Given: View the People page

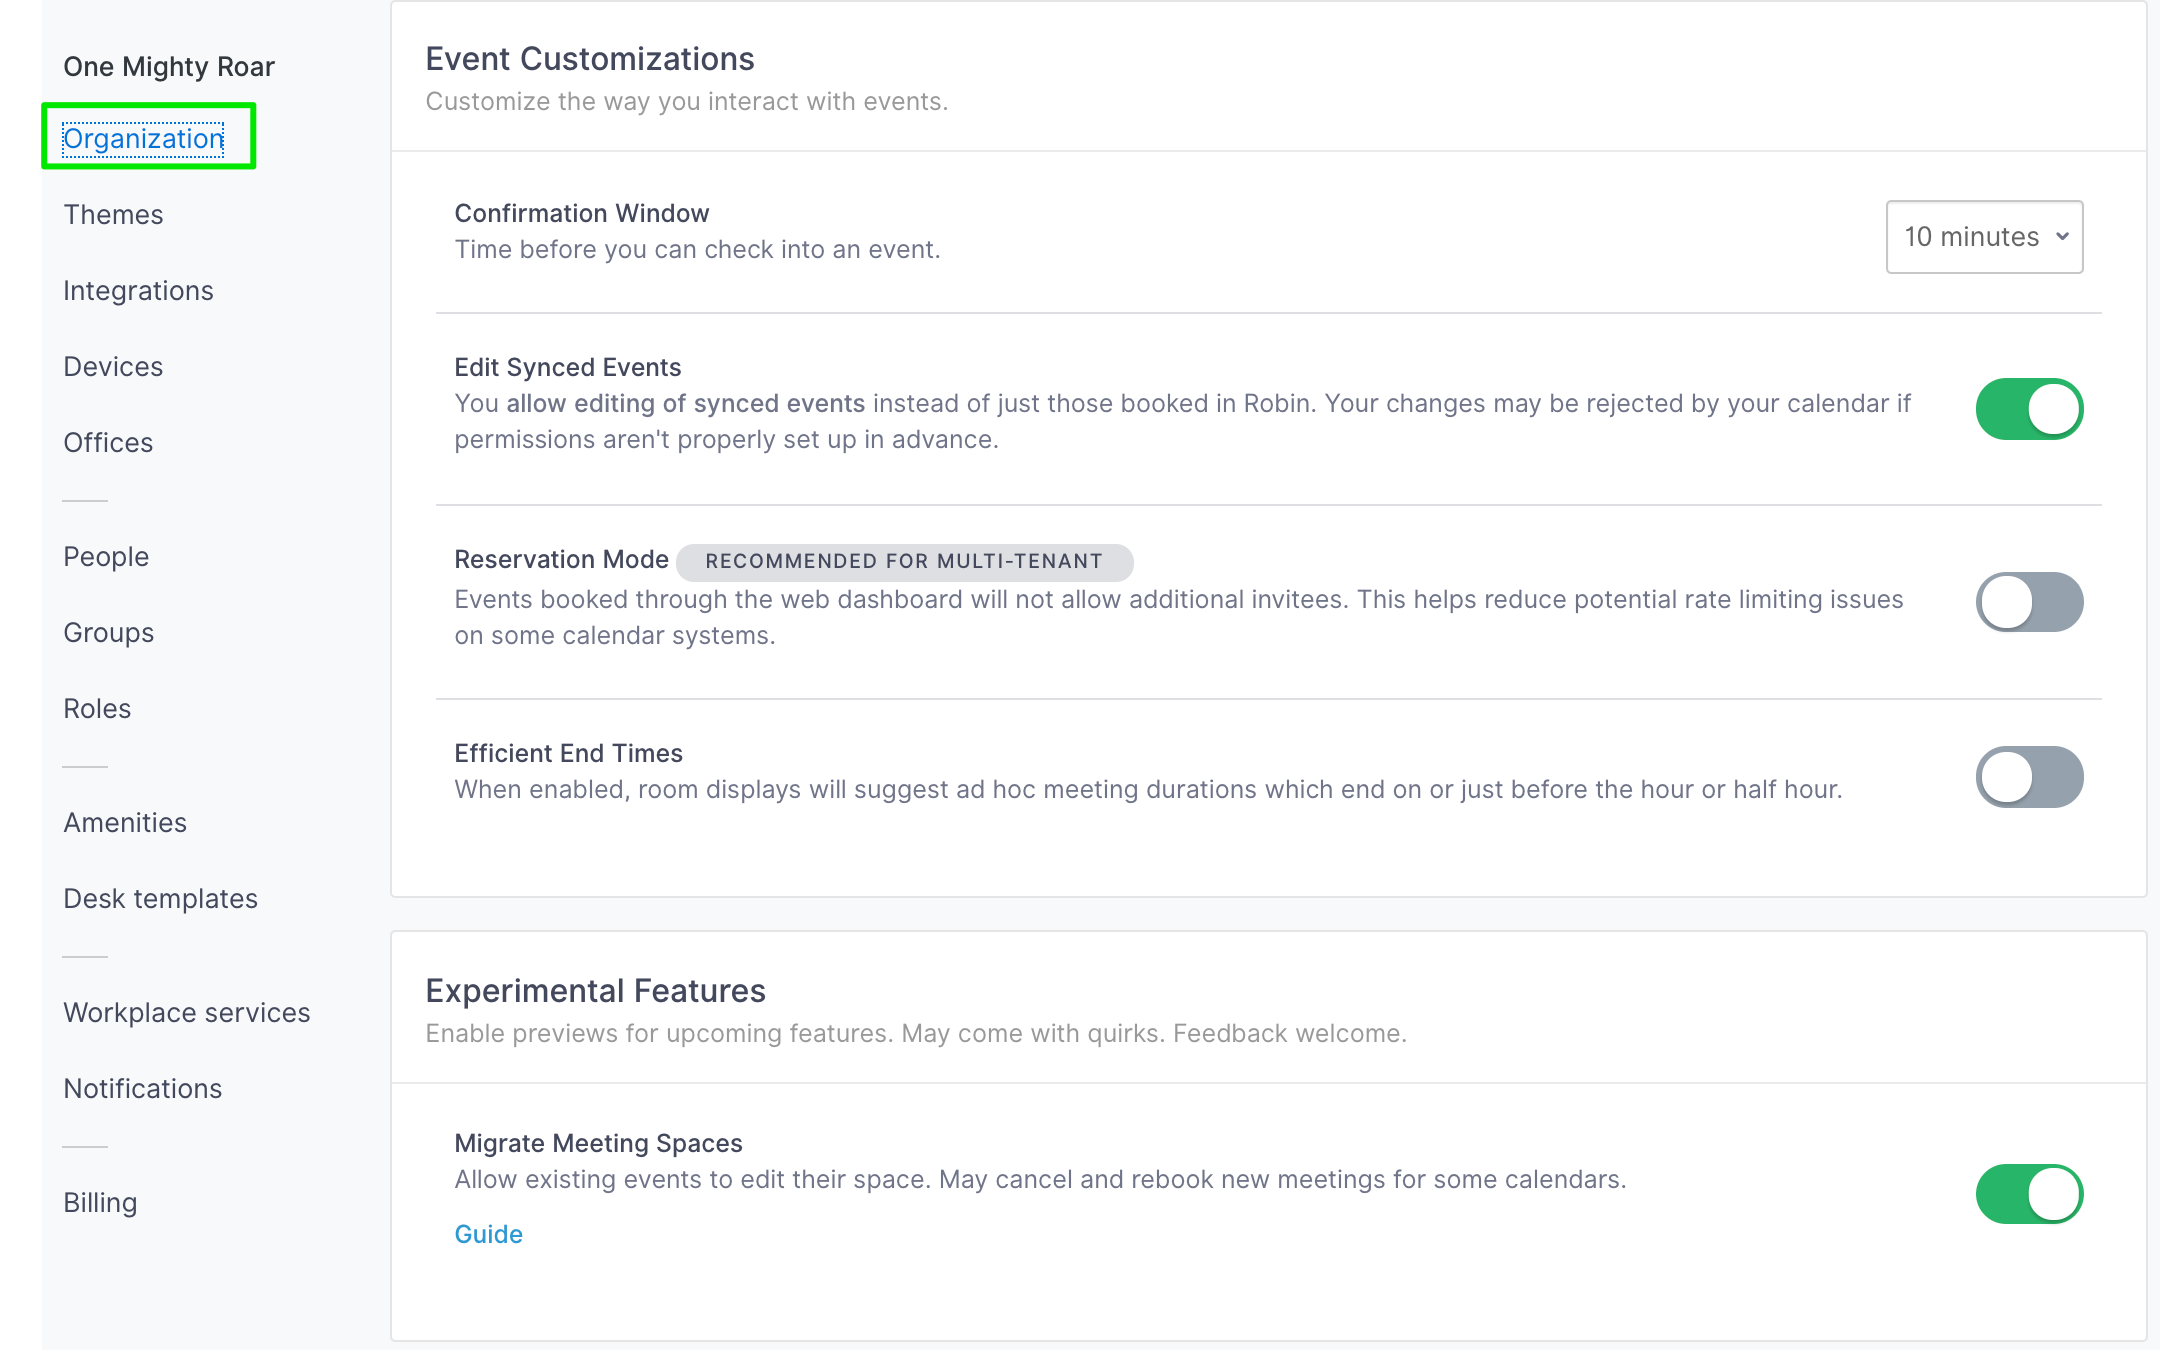Looking at the screenshot, I should [106, 556].
